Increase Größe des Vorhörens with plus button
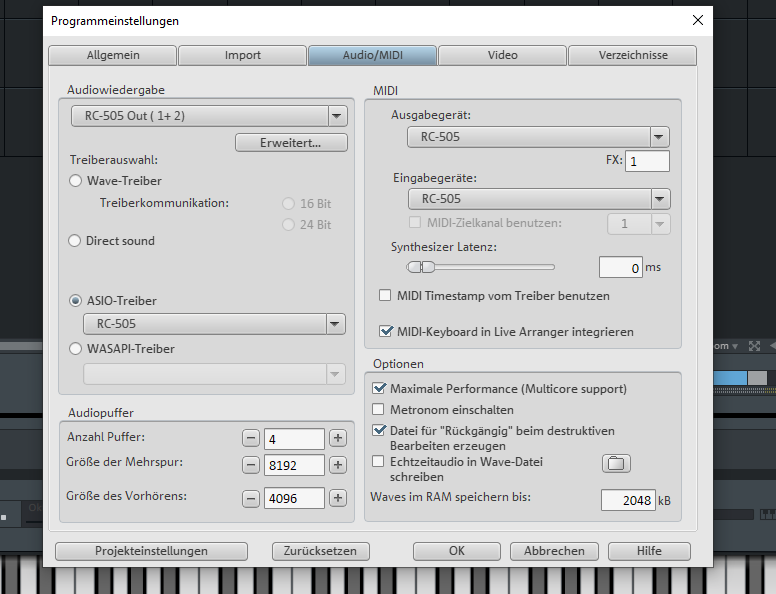The height and width of the screenshot is (594, 776). (338, 498)
